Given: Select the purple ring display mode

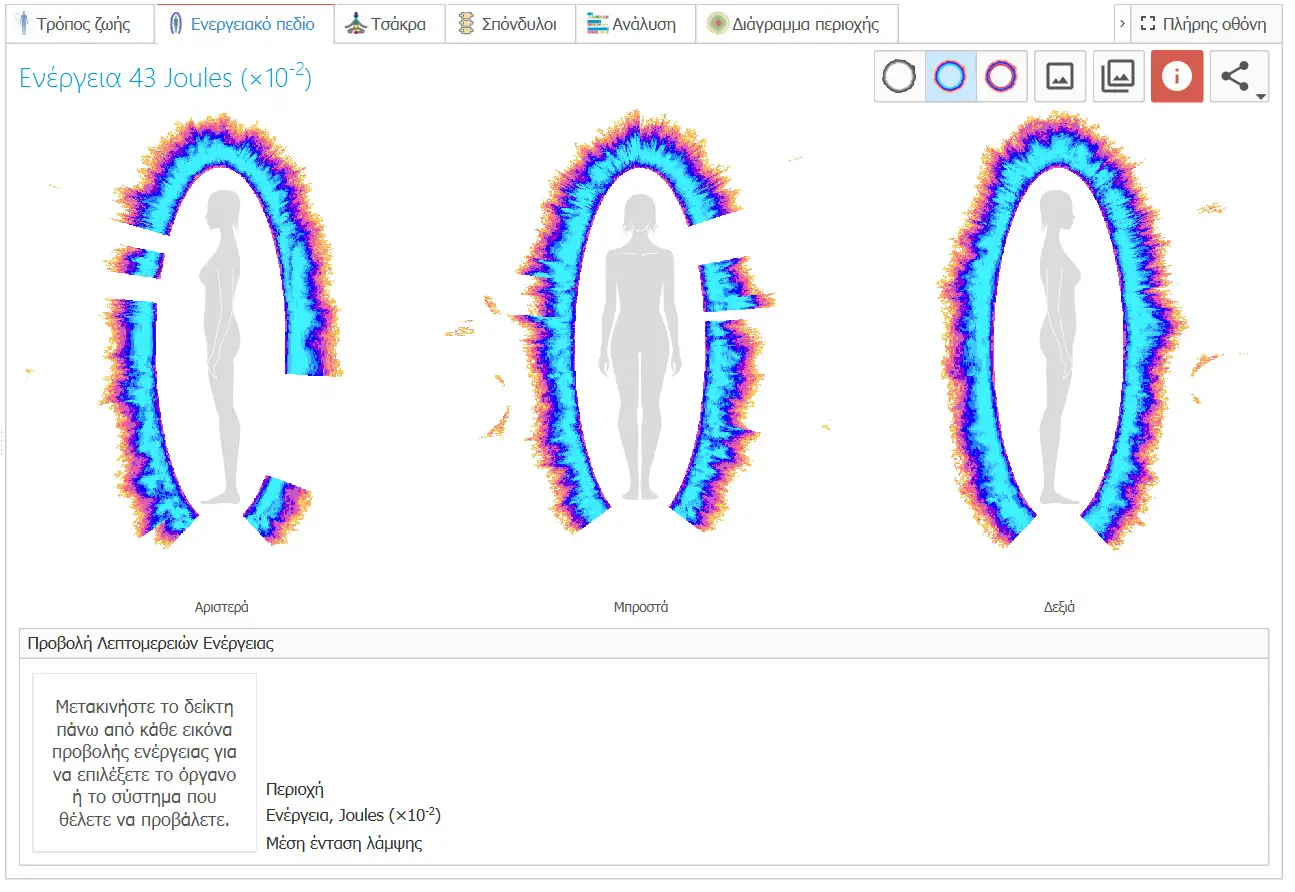Looking at the screenshot, I should click(x=1001, y=77).
